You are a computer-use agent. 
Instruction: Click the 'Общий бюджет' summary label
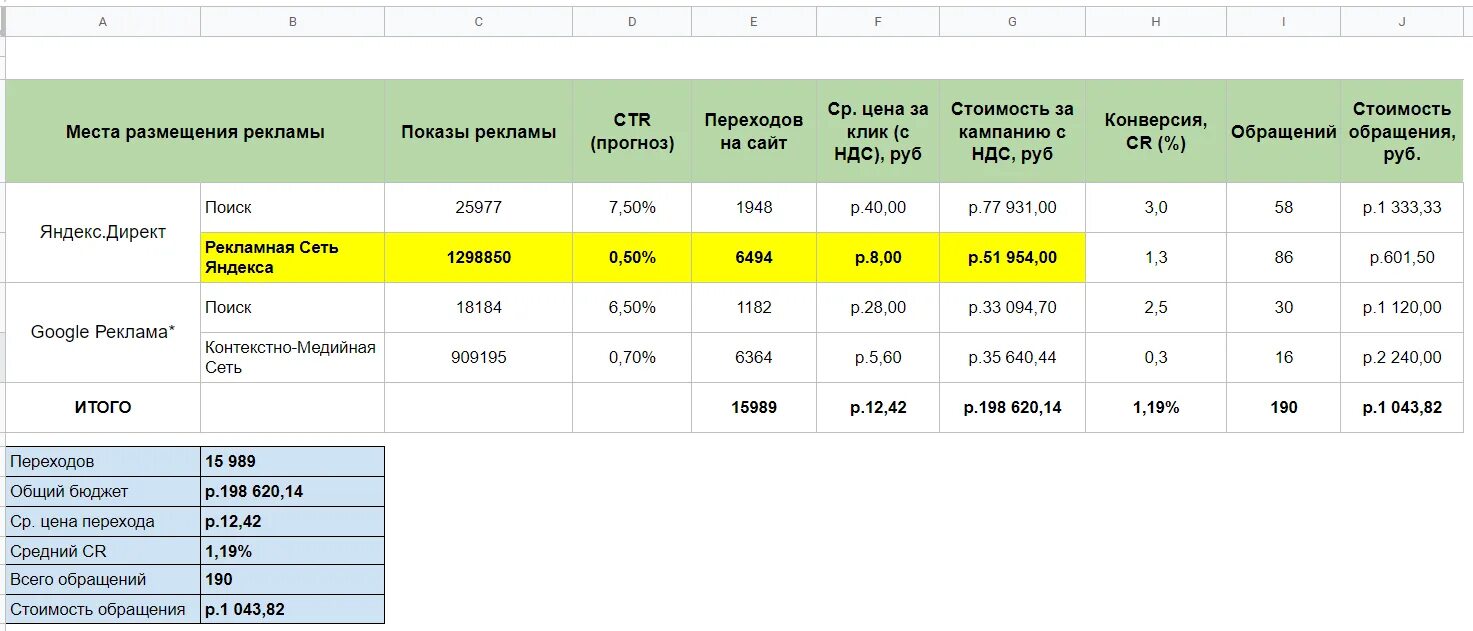point(103,491)
